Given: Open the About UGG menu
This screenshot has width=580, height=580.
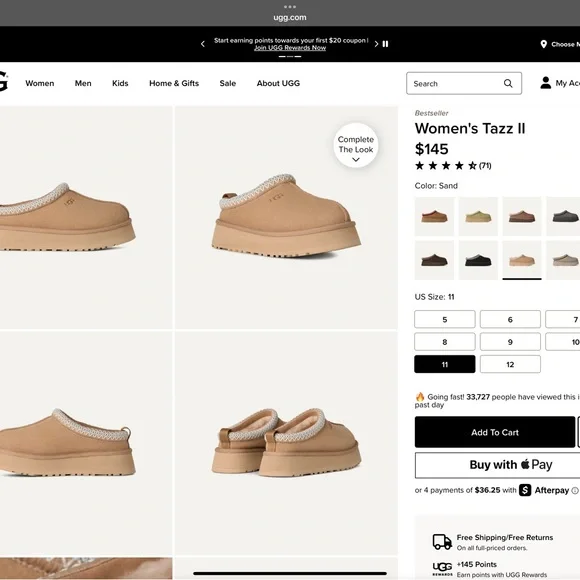Looking at the screenshot, I should click(278, 83).
